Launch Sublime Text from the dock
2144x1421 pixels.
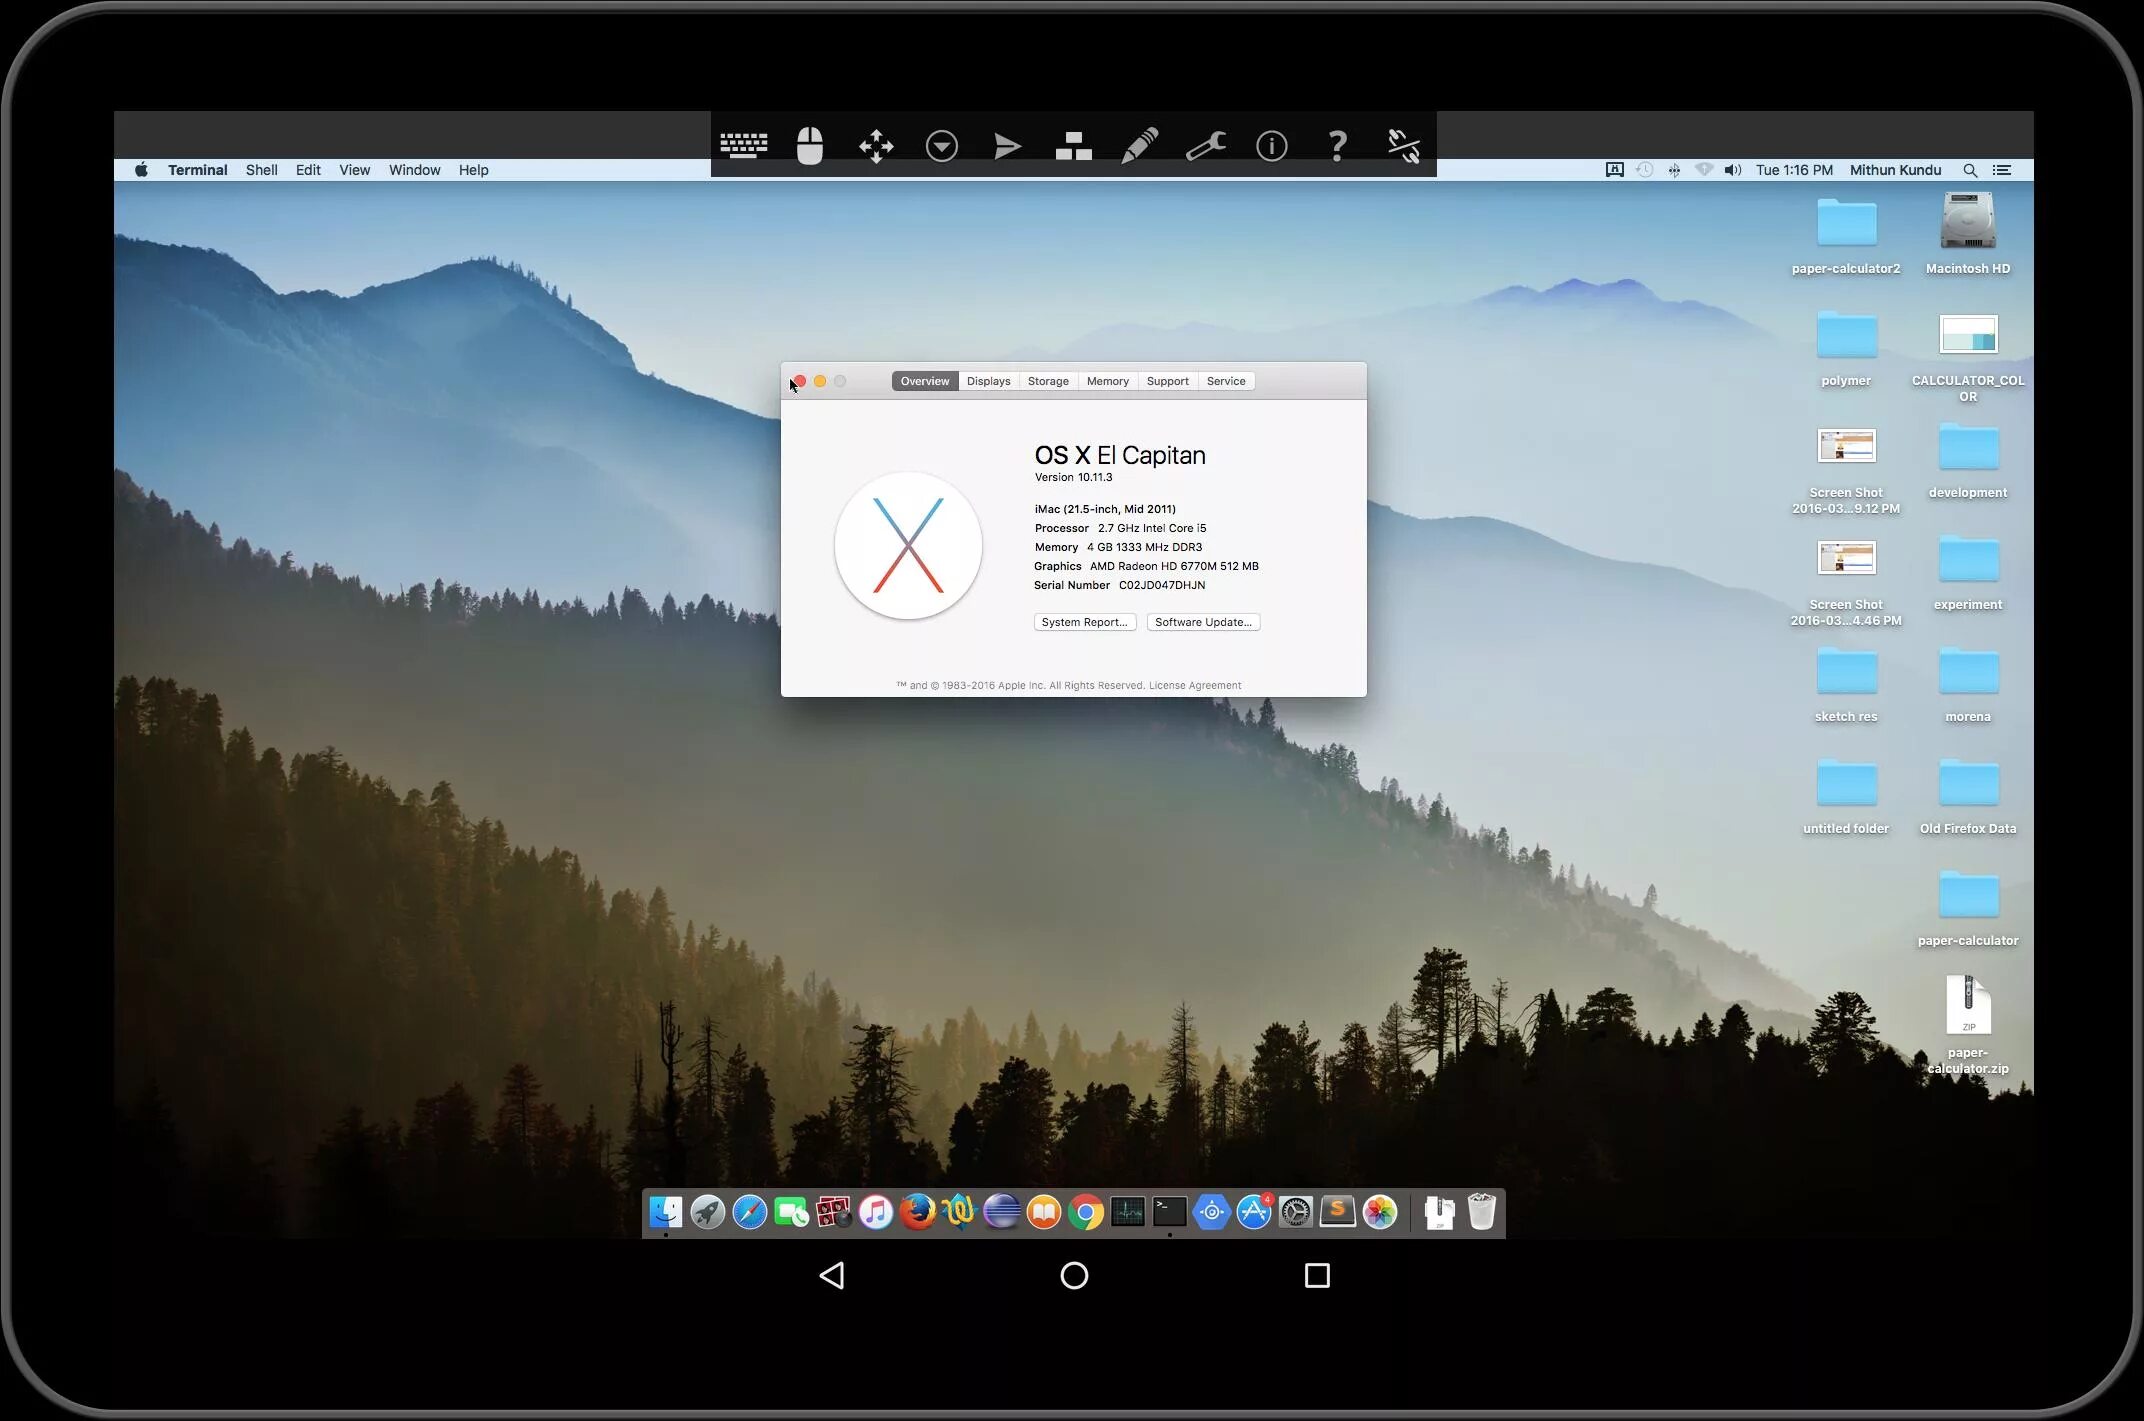[1337, 1212]
